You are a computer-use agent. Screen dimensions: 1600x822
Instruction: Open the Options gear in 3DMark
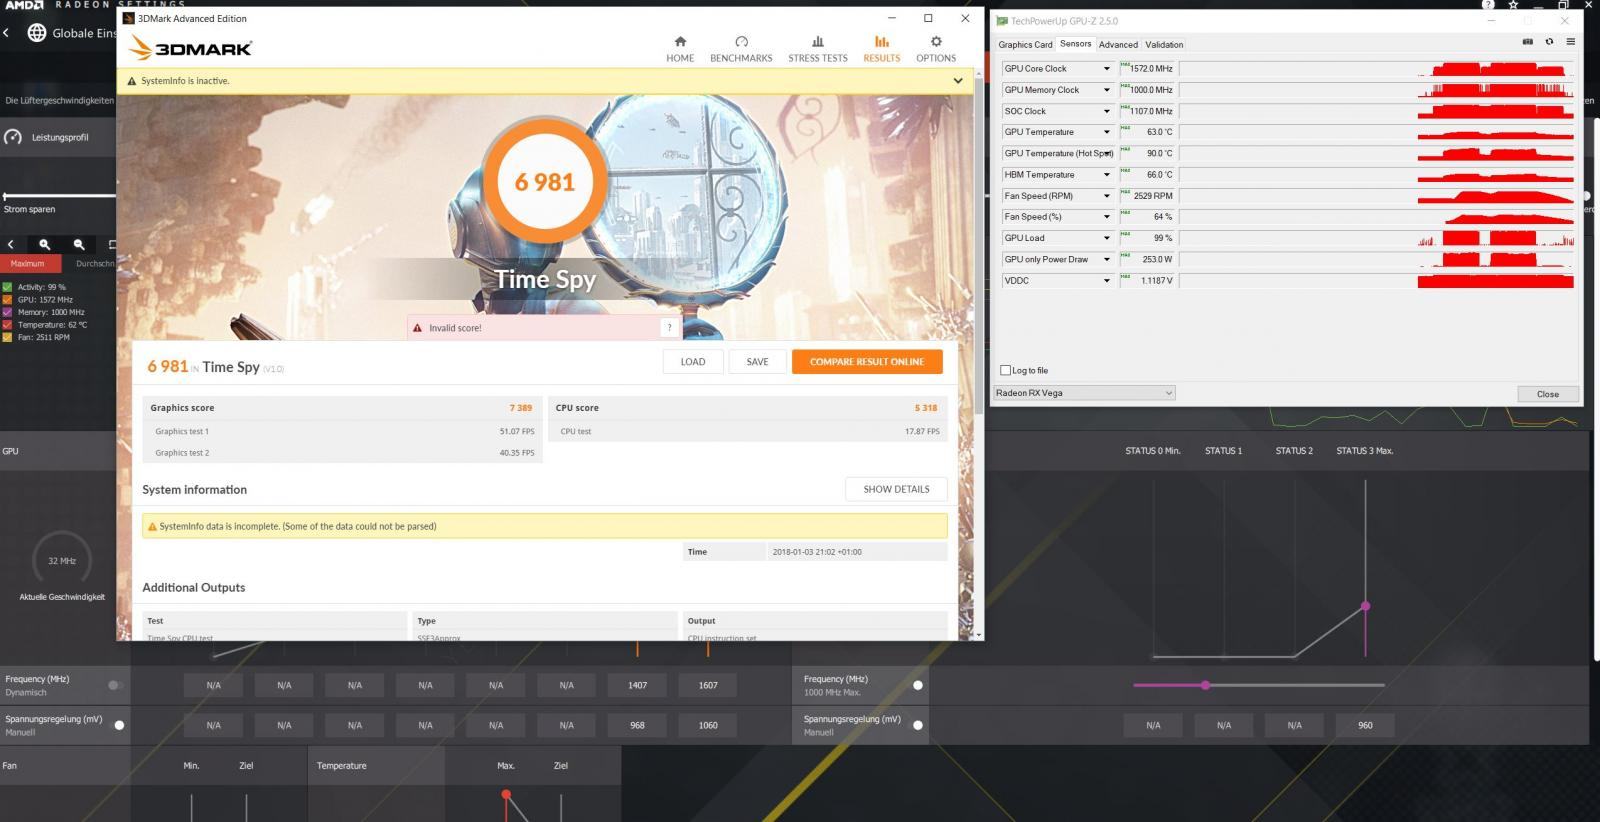pos(936,42)
